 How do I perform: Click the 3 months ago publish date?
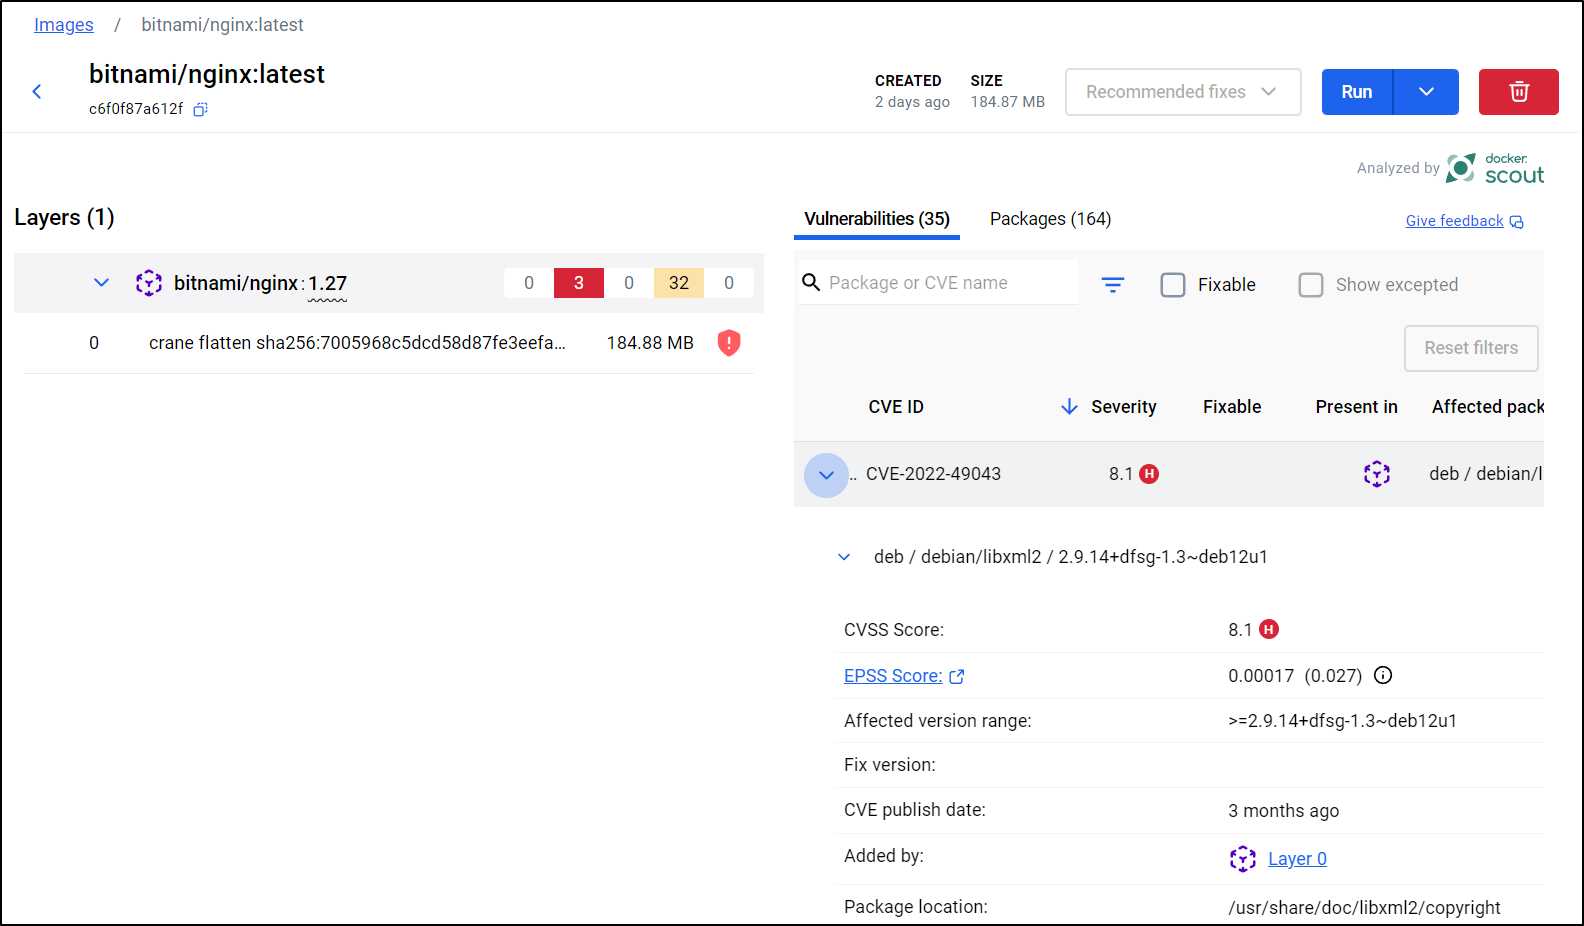(1283, 811)
